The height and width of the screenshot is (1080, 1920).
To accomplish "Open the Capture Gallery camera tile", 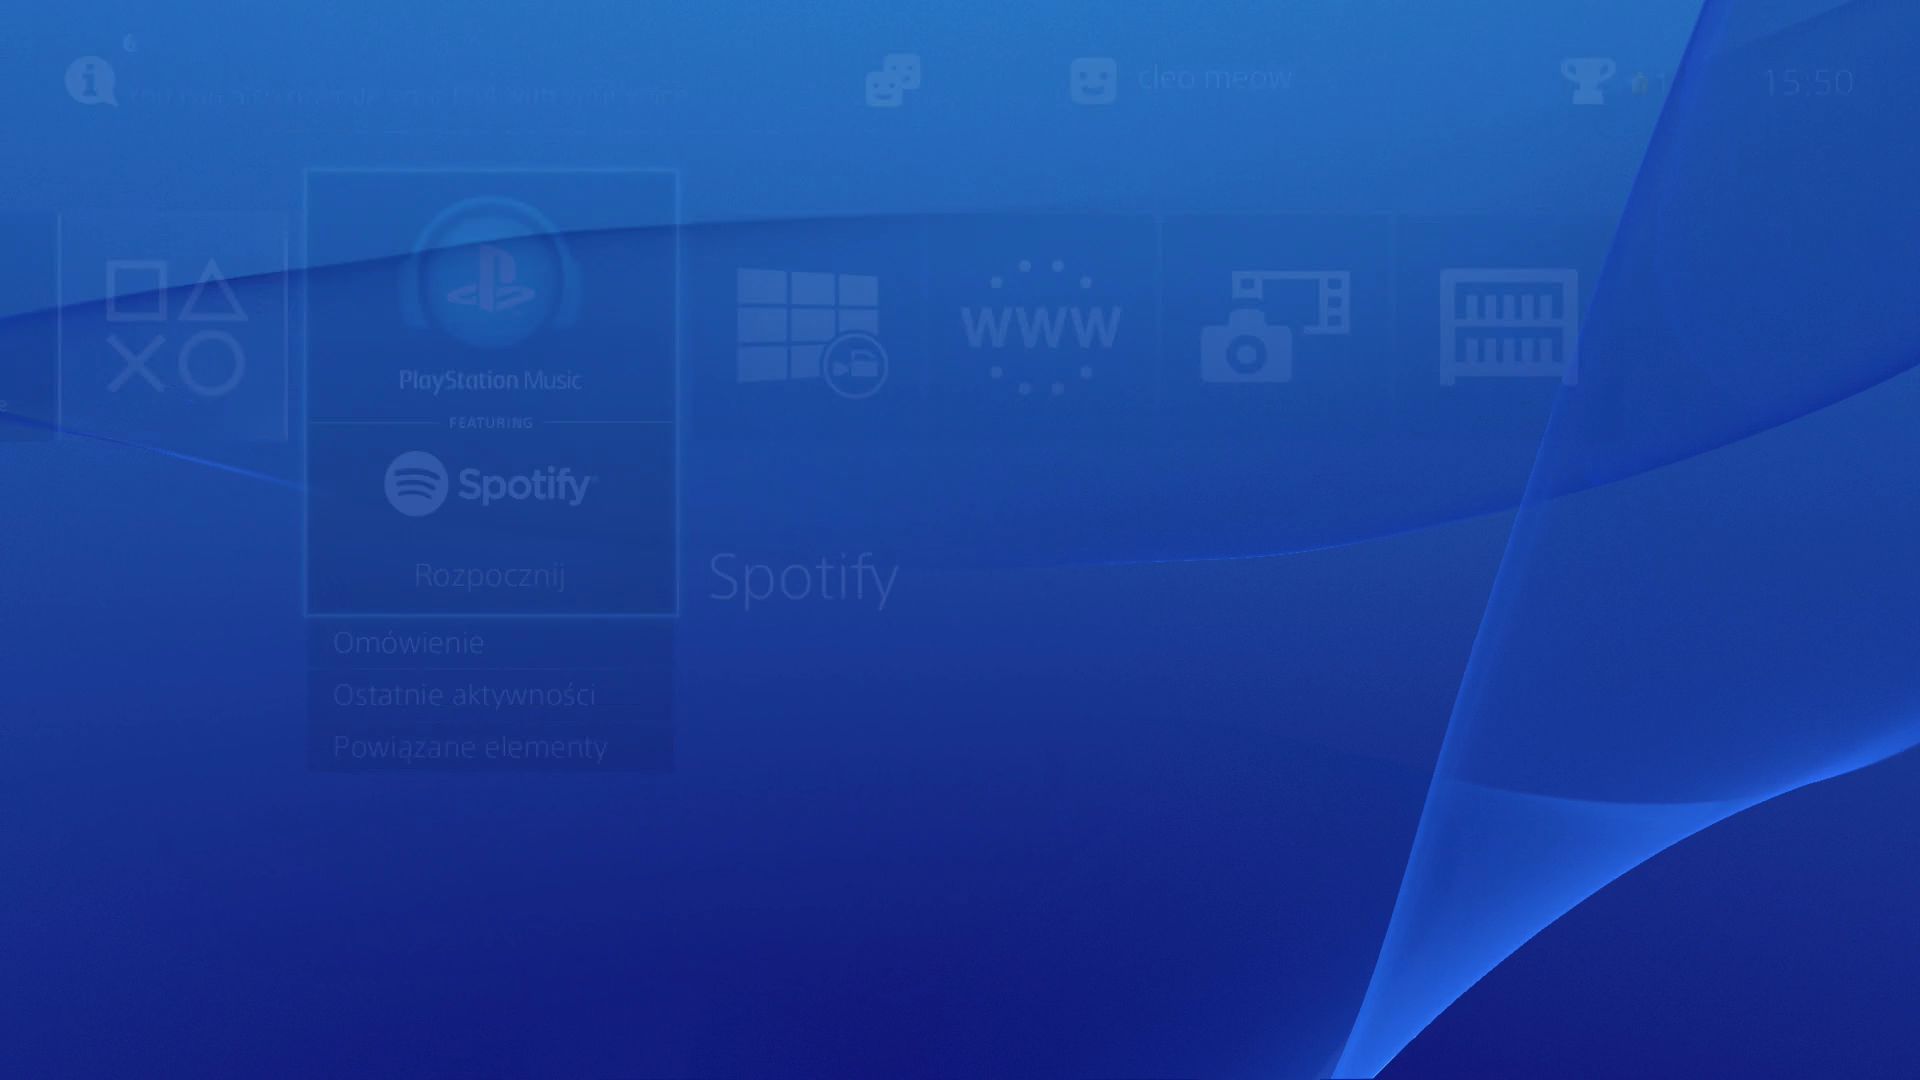I will click(x=1274, y=327).
